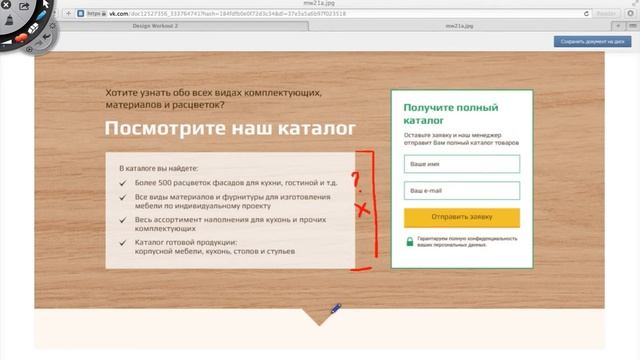Switch to the mw21a.jpg tab
The height and width of the screenshot is (360, 640).
tap(459, 26)
